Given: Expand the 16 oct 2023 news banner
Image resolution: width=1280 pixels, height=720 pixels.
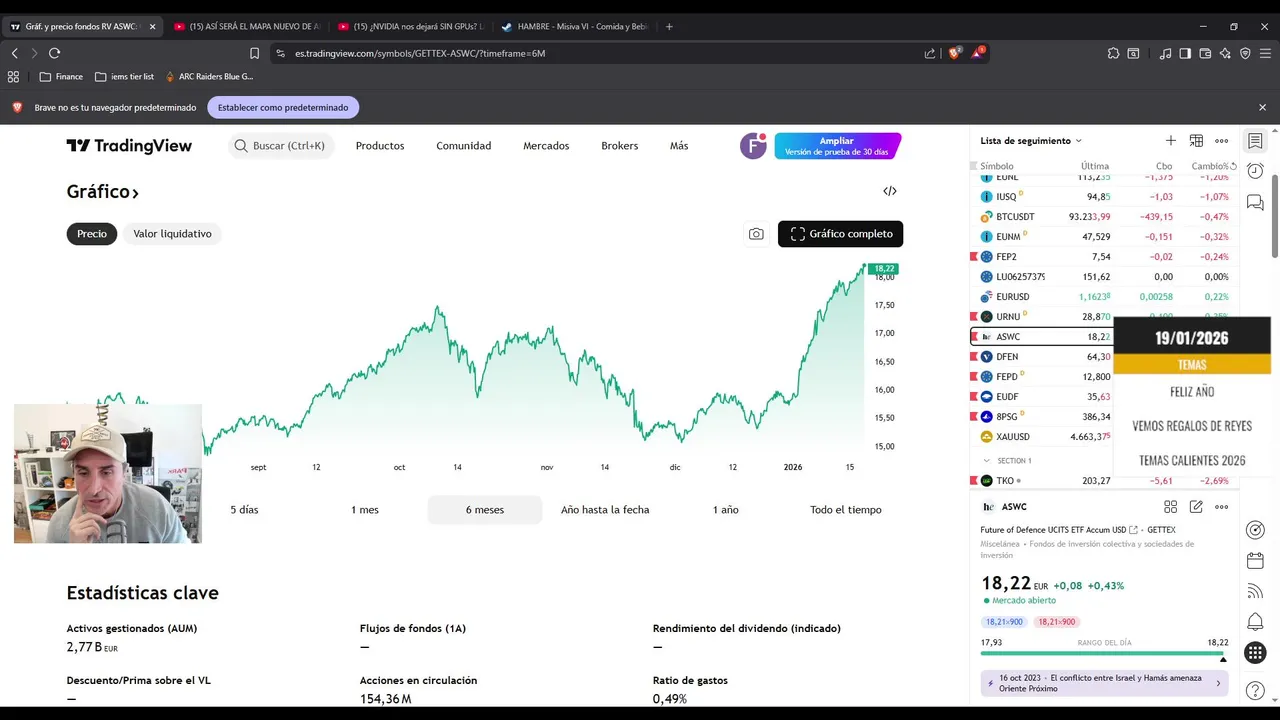Looking at the screenshot, I should coord(1105,683).
